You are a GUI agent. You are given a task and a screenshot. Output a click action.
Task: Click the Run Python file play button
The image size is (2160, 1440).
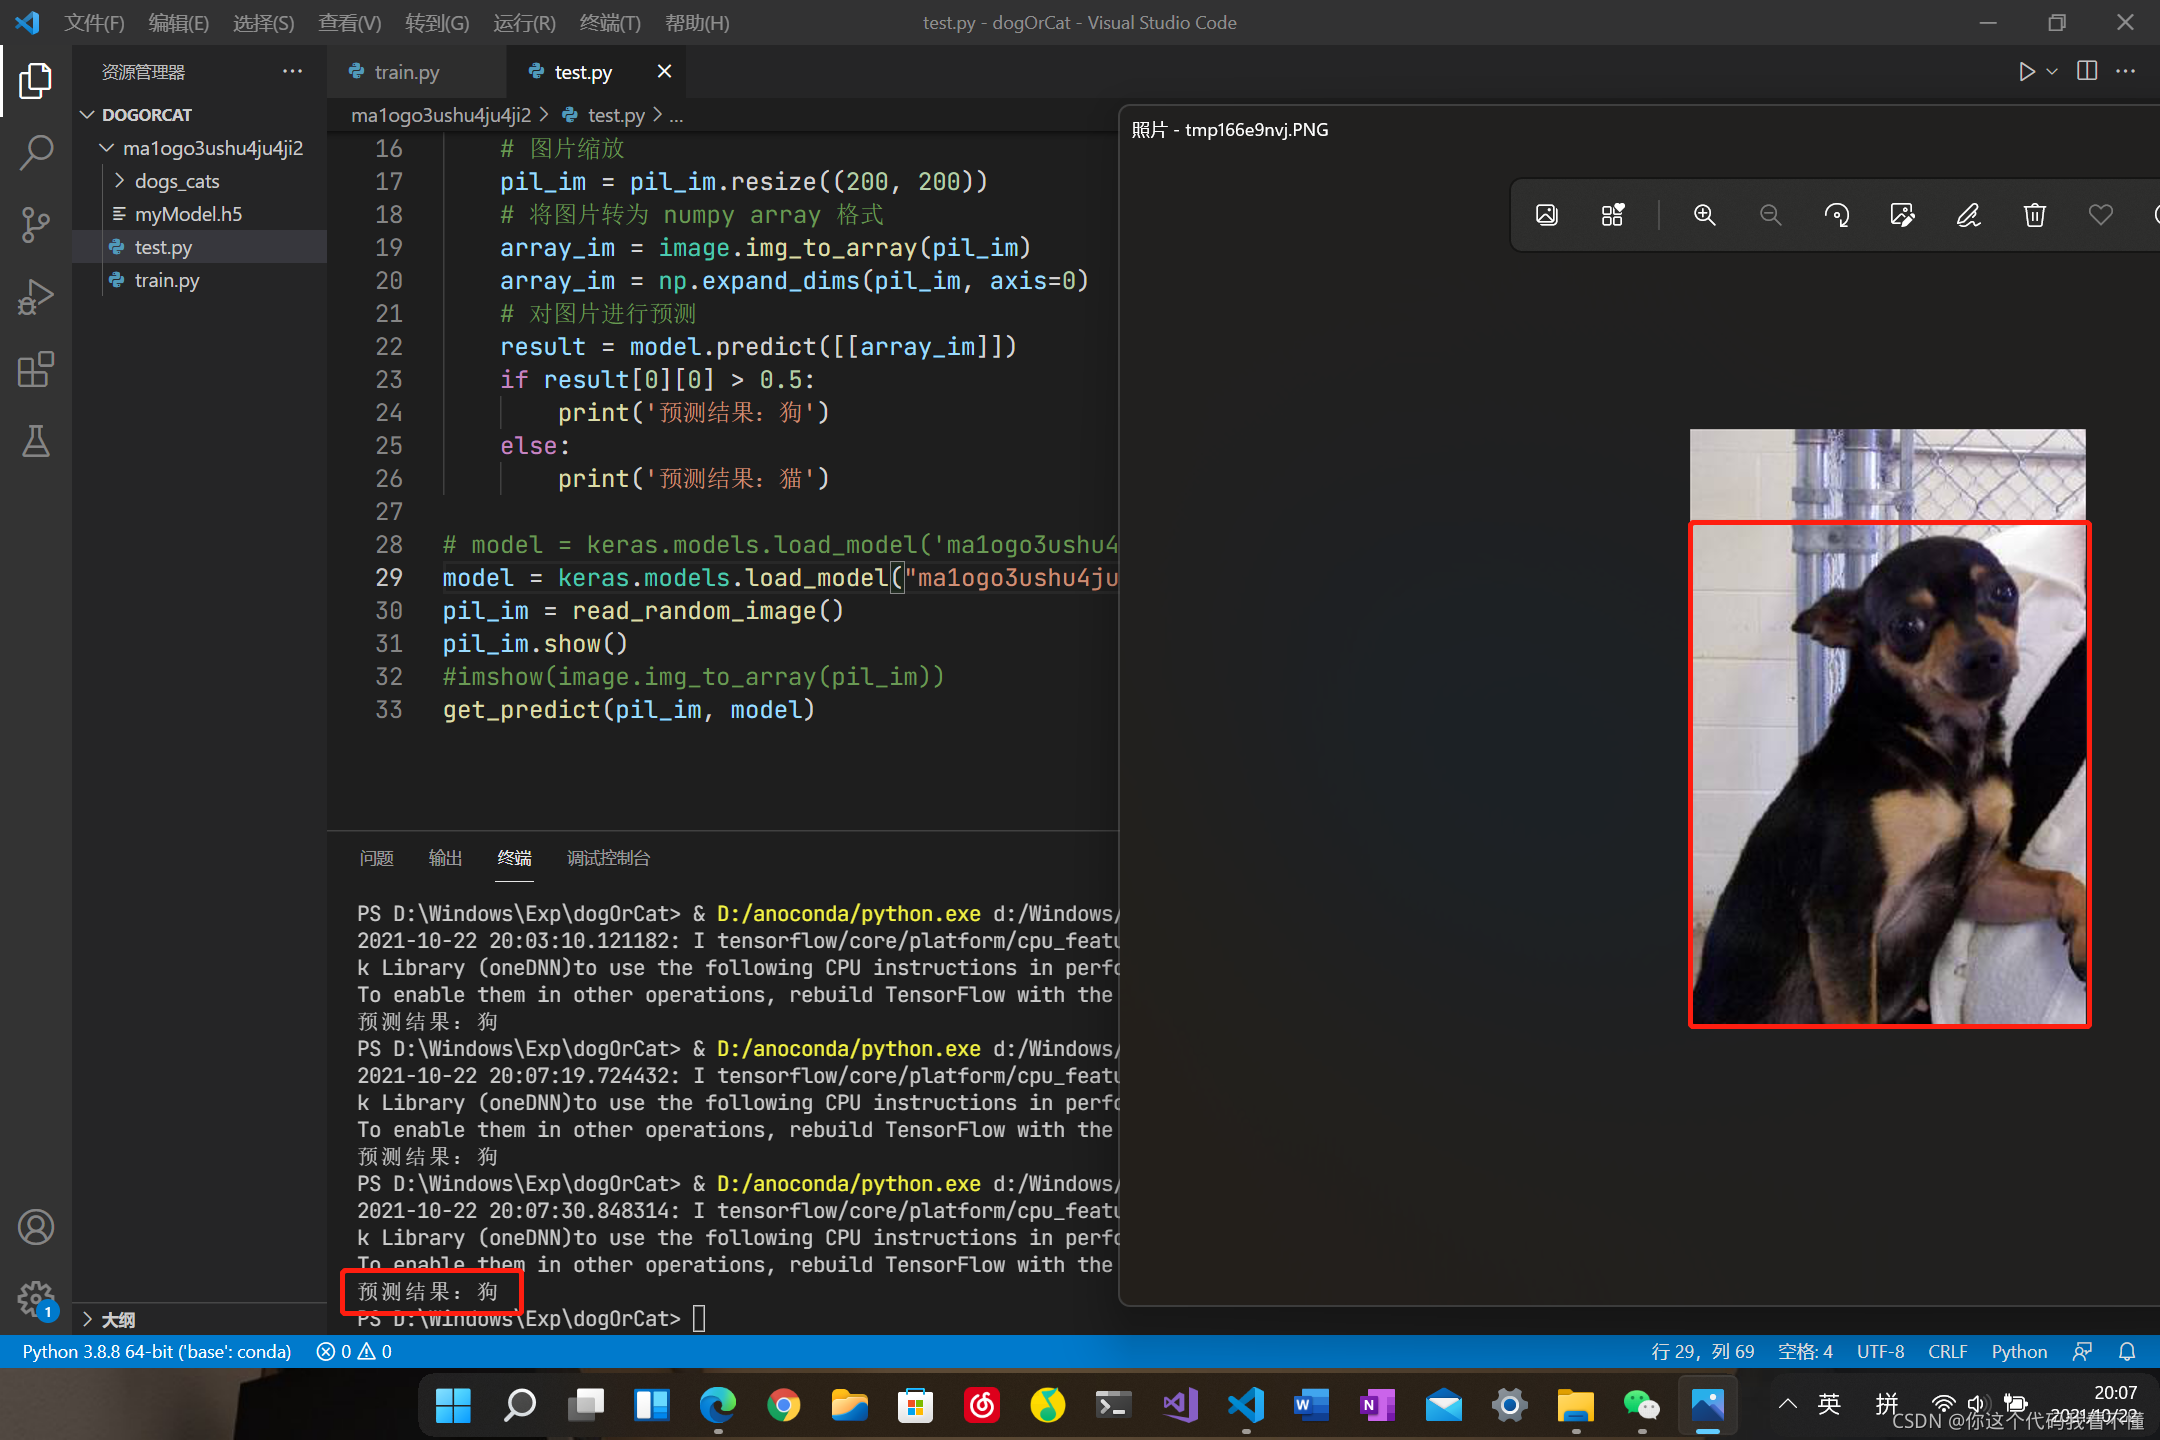(2026, 72)
